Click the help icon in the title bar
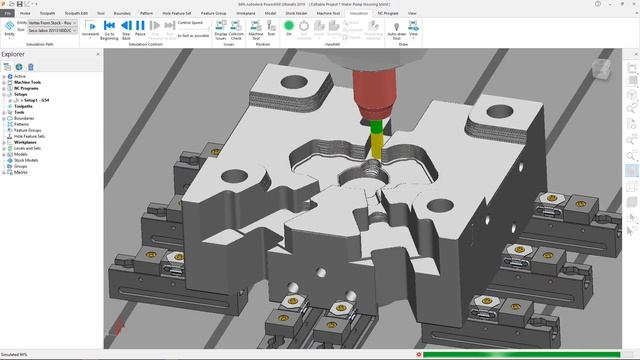This screenshot has height=360, width=640. 598,4
